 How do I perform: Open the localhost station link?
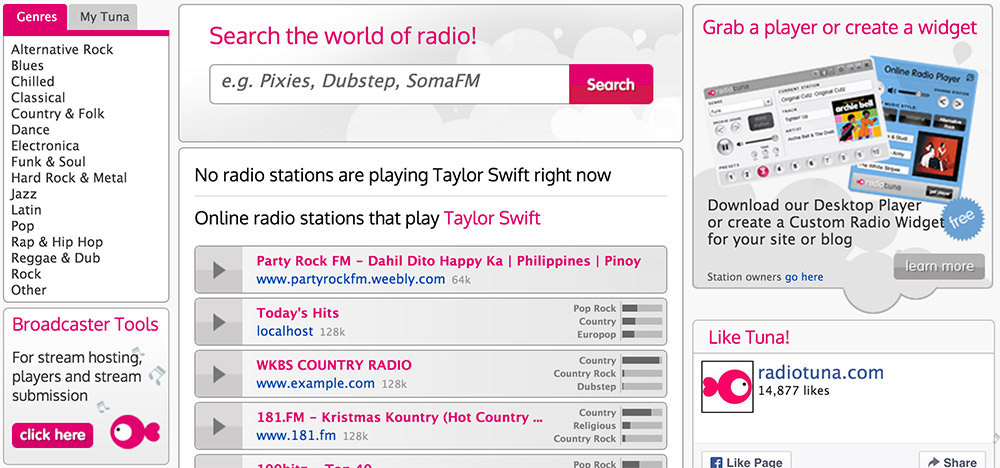[x=284, y=332]
